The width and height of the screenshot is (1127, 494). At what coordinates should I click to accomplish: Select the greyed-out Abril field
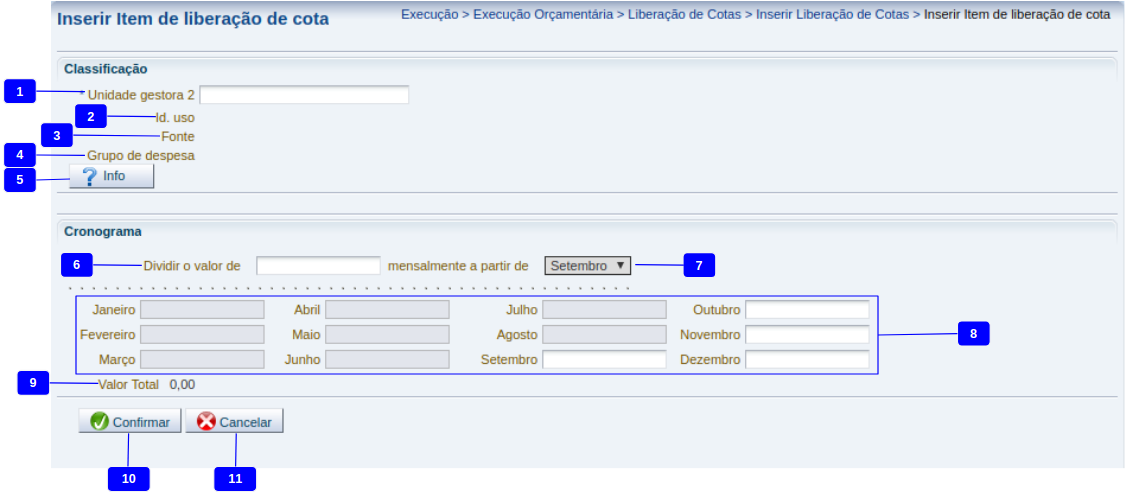(387, 310)
